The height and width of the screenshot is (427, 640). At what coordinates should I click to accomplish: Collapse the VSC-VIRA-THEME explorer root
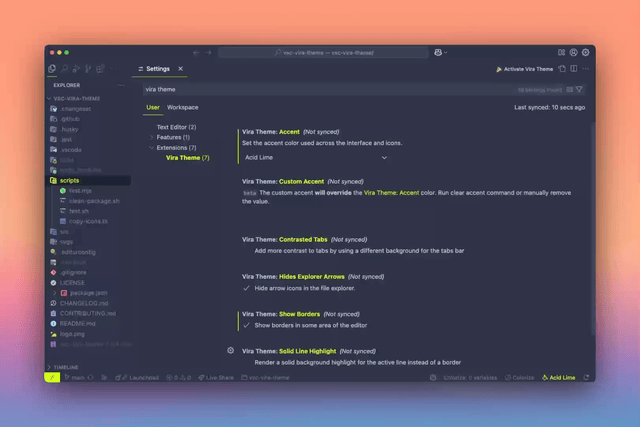49,98
